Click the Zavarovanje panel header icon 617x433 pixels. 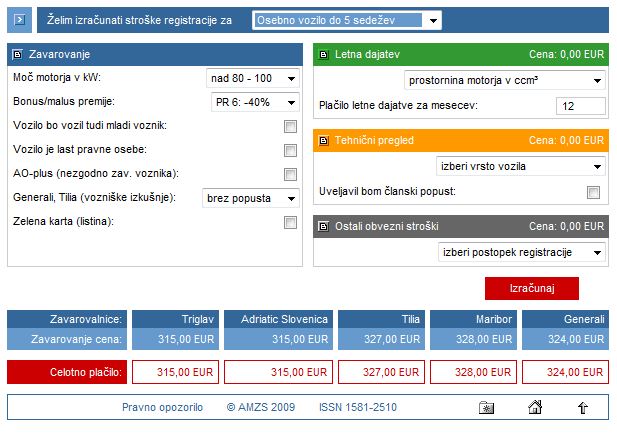click(x=17, y=54)
